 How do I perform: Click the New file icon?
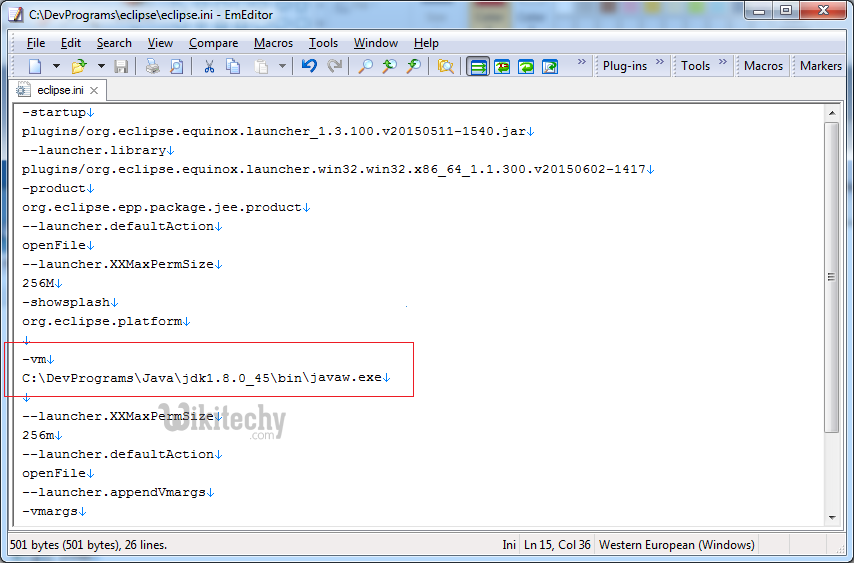tap(35, 66)
